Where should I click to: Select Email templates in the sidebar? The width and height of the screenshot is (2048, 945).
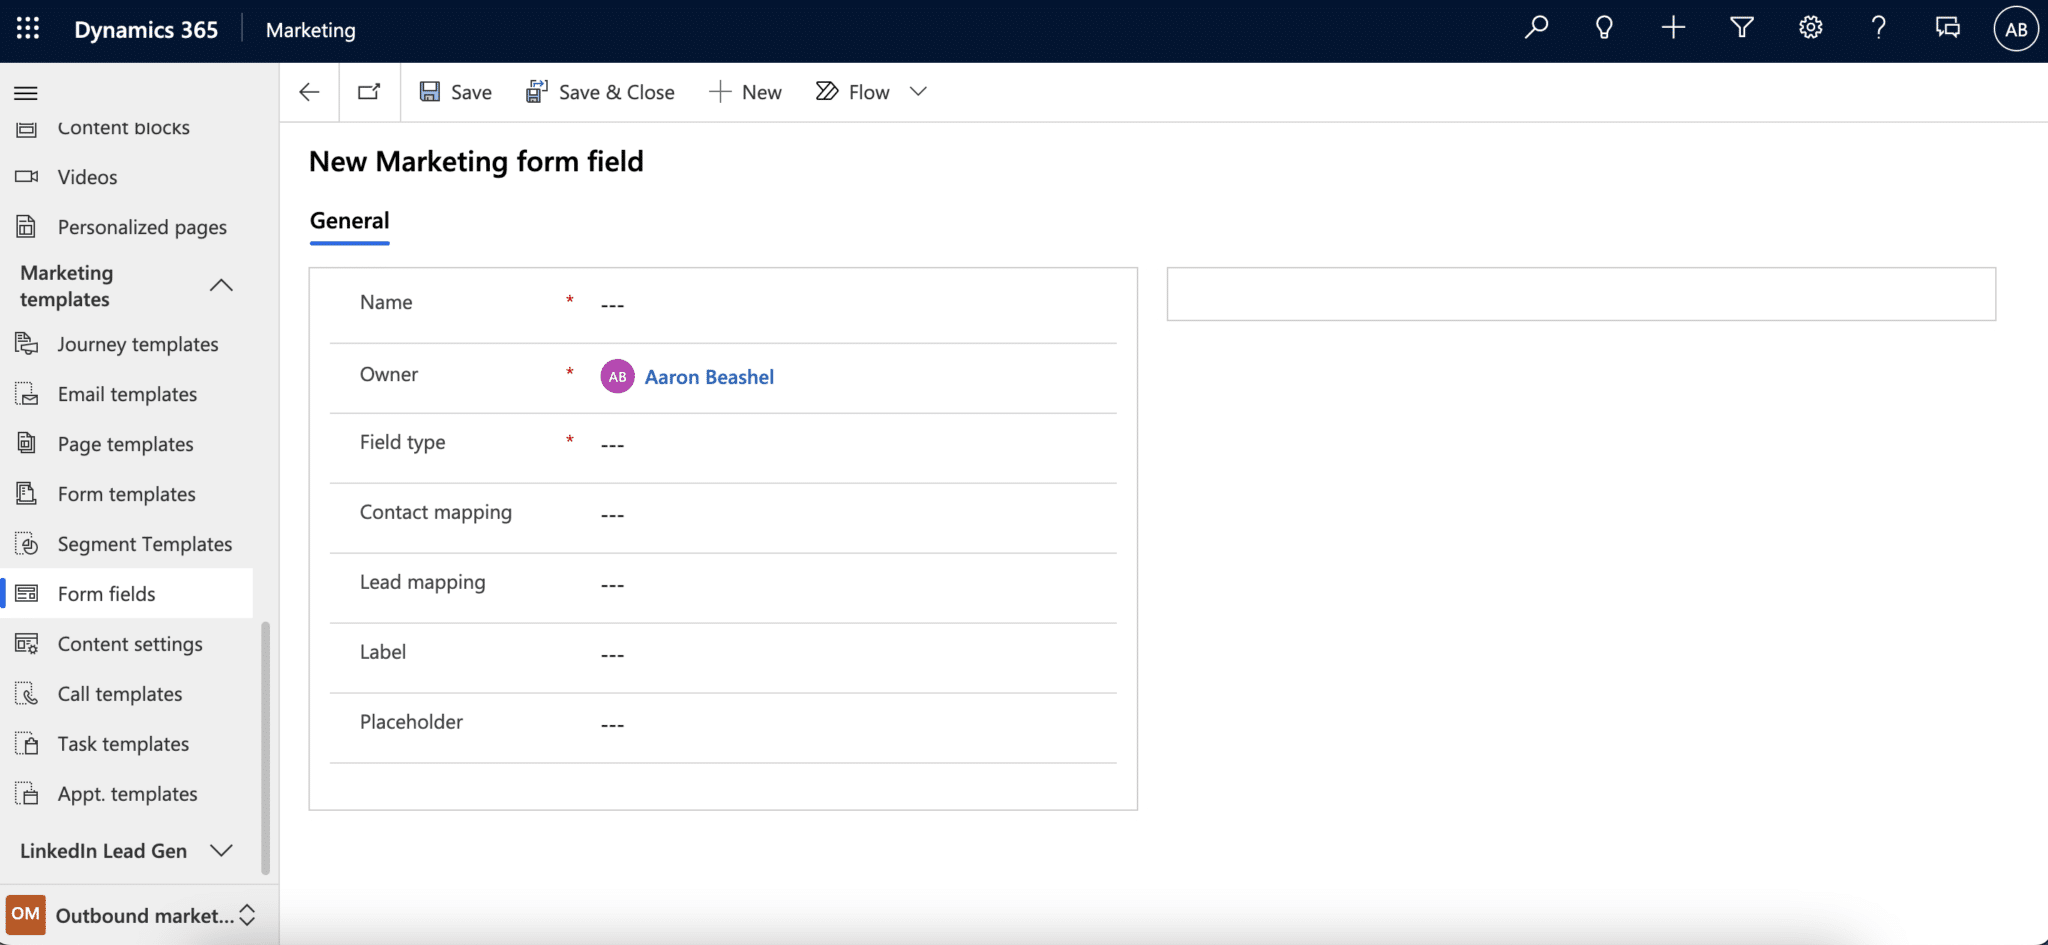[126, 393]
